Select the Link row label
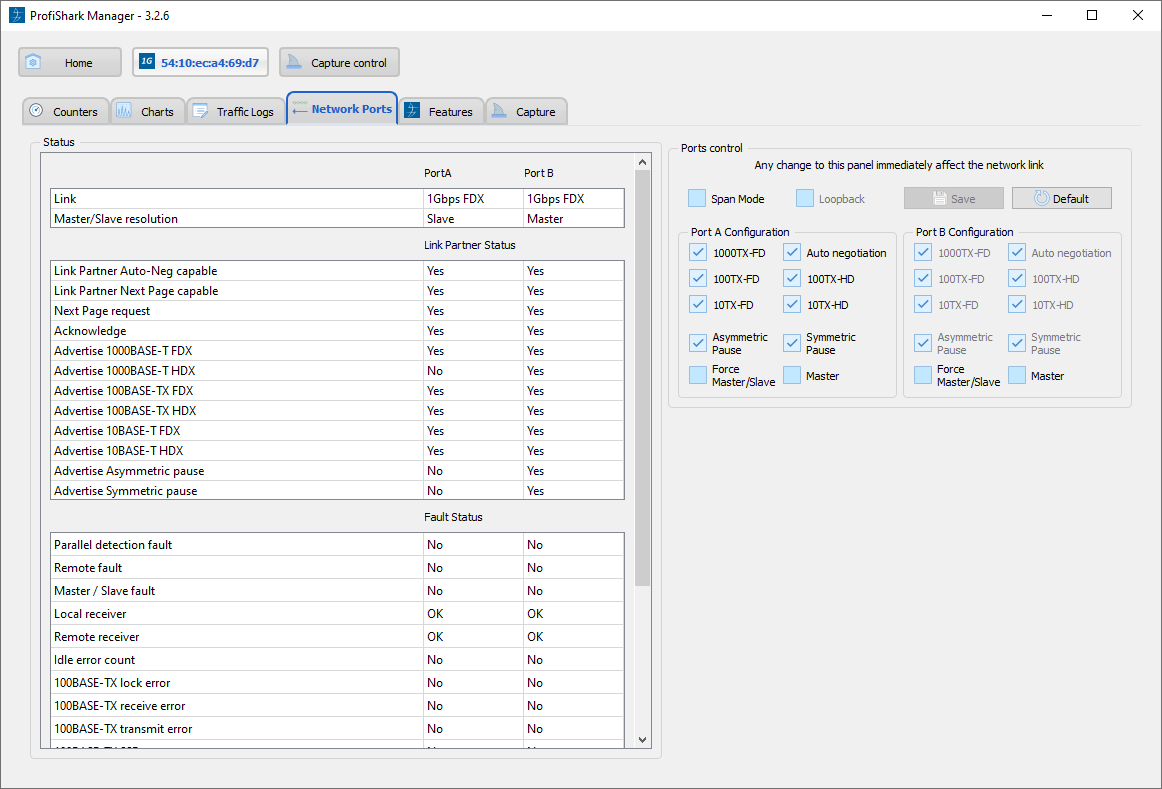The width and height of the screenshot is (1162, 789). [65, 199]
